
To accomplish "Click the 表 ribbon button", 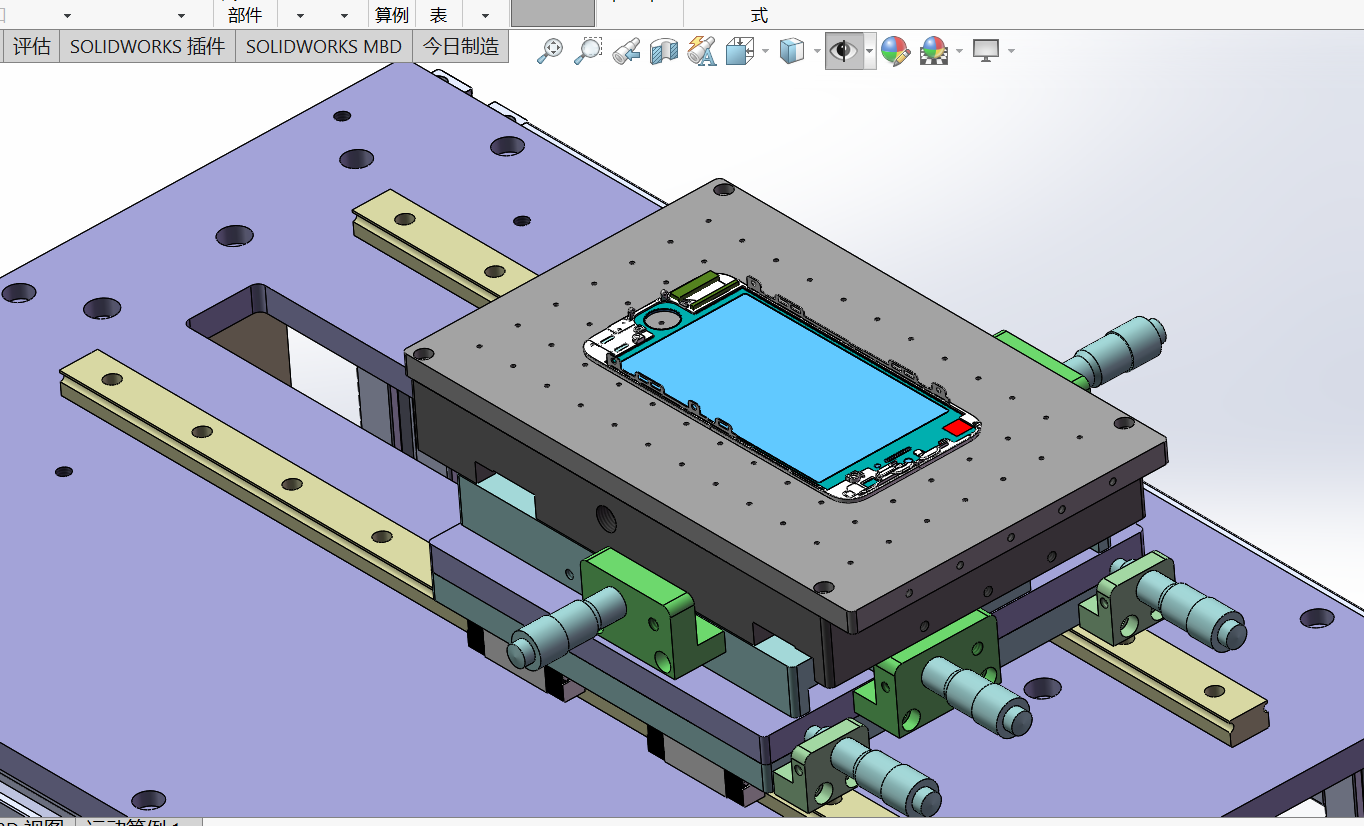I will [438, 15].
